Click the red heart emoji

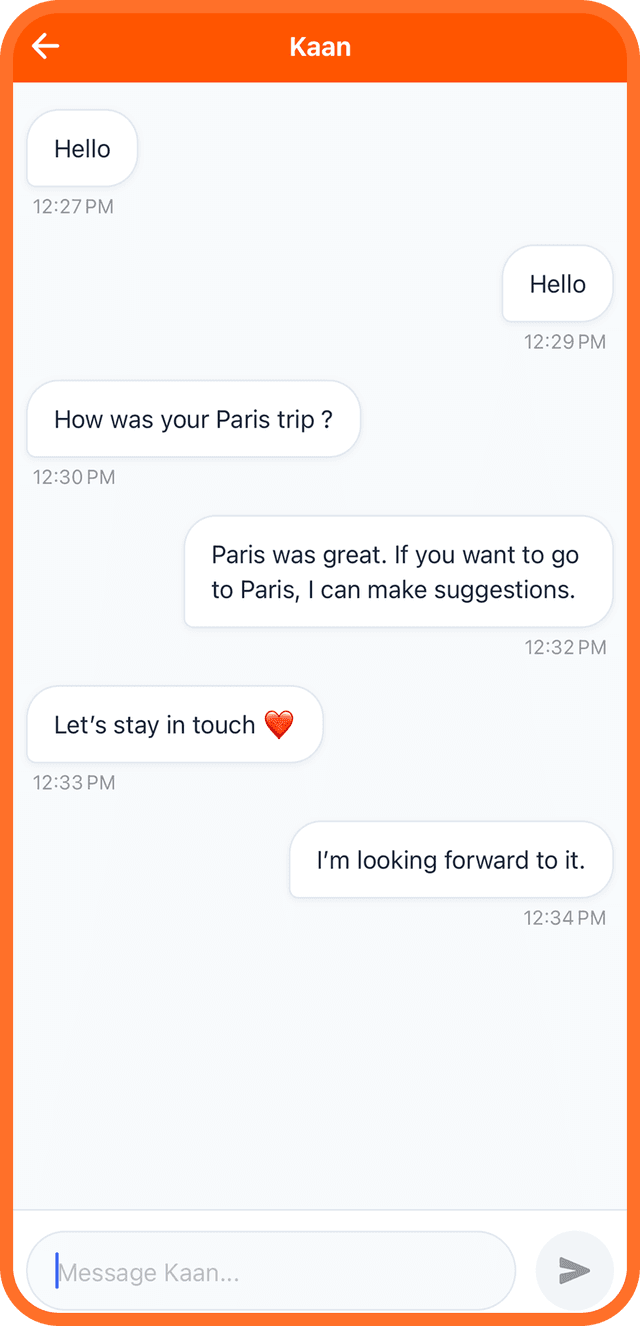[x=278, y=724]
